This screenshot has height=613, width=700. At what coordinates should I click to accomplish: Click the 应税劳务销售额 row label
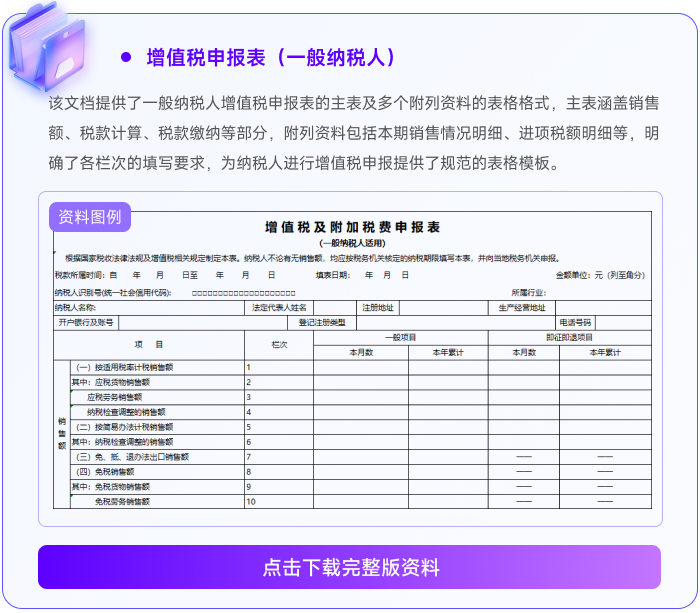pos(125,397)
